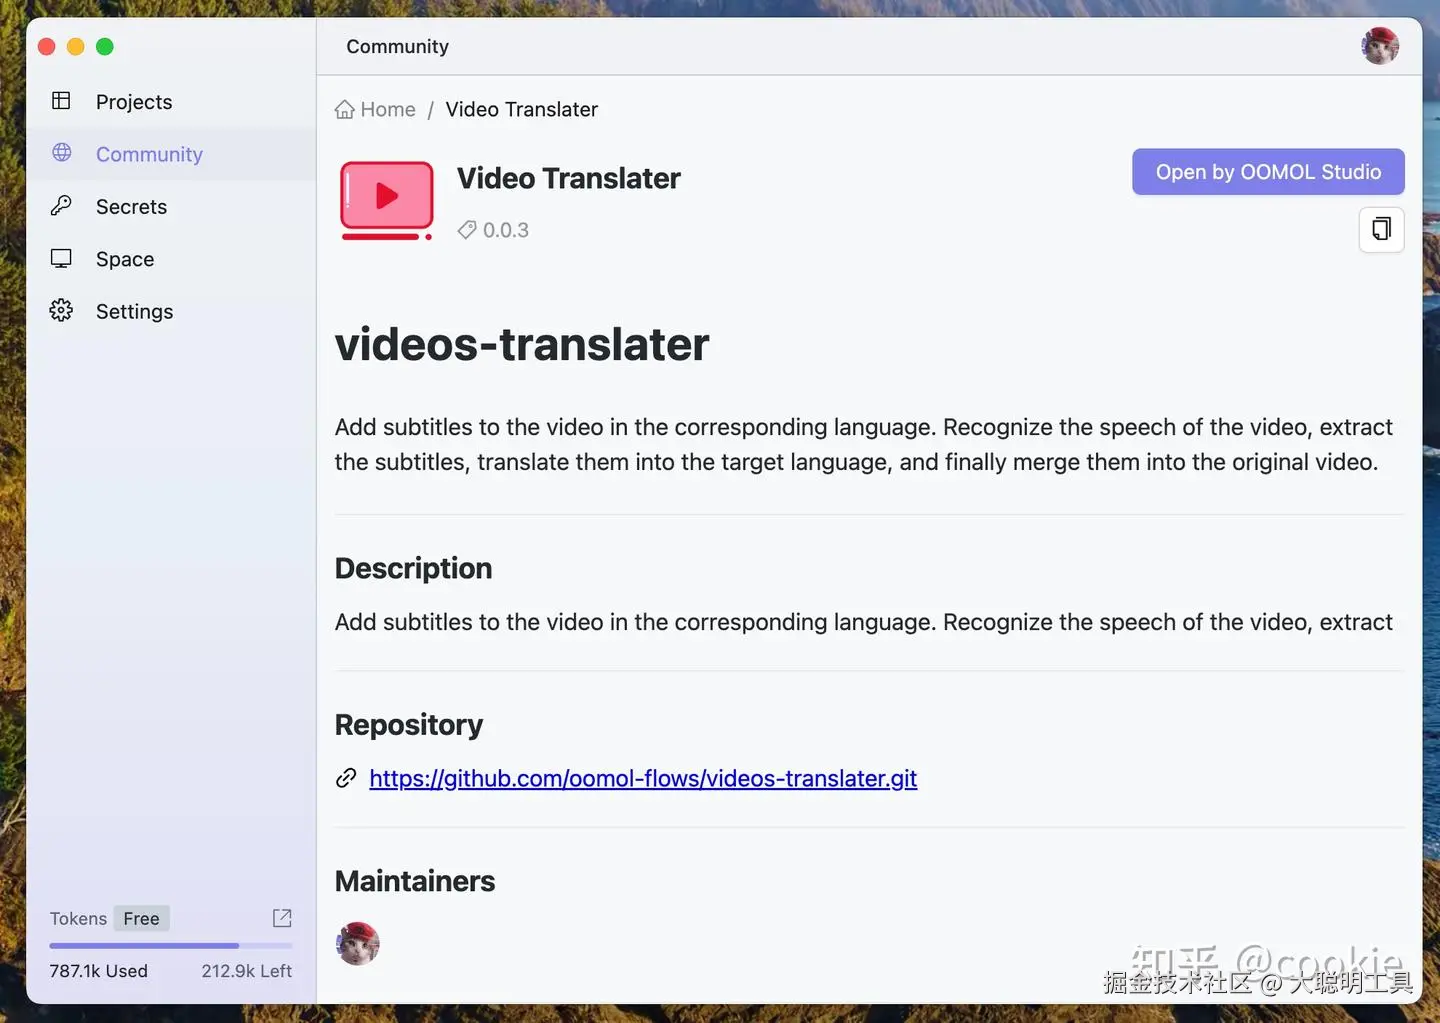The height and width of the screenshot is (1023, 1440).
Task: Open the videos-translater GitHub repository link
Action: 643,778
